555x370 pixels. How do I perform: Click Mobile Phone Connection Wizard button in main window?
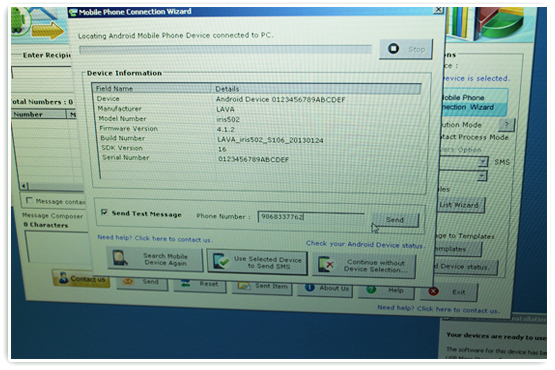coord(475,102)
